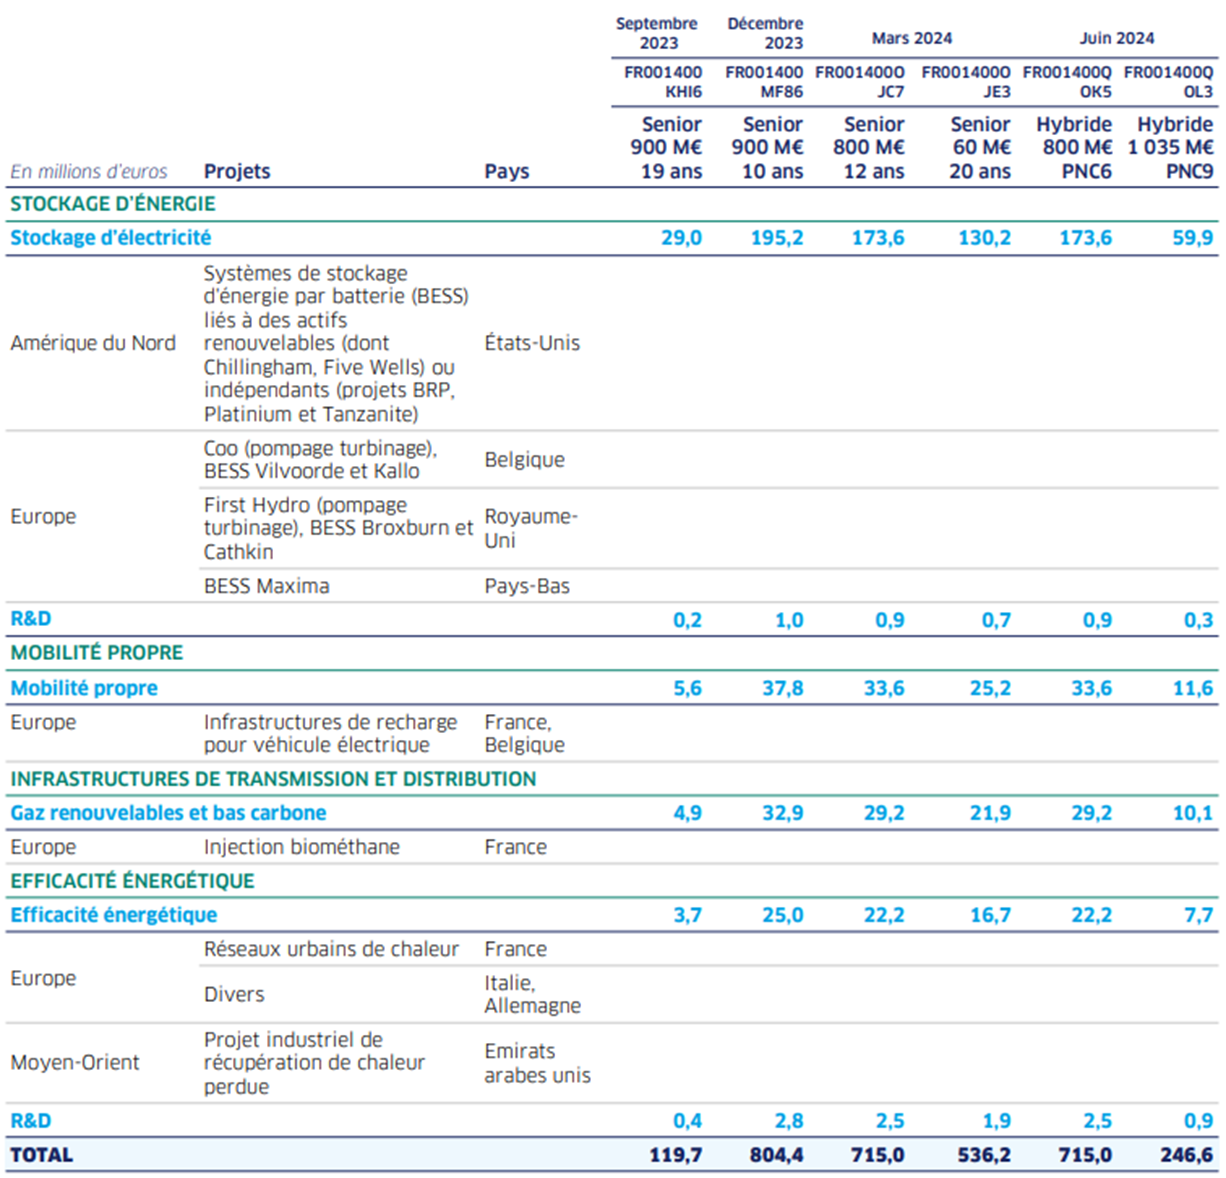Select the Projets column heading
This screenshot has width=1226, height=1178.
click(236, 171)
